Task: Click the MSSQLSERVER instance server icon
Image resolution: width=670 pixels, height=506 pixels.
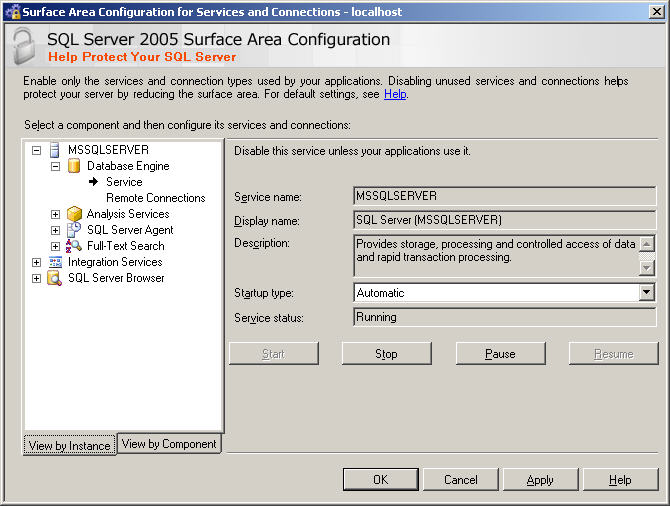Action: click(54, 150)
